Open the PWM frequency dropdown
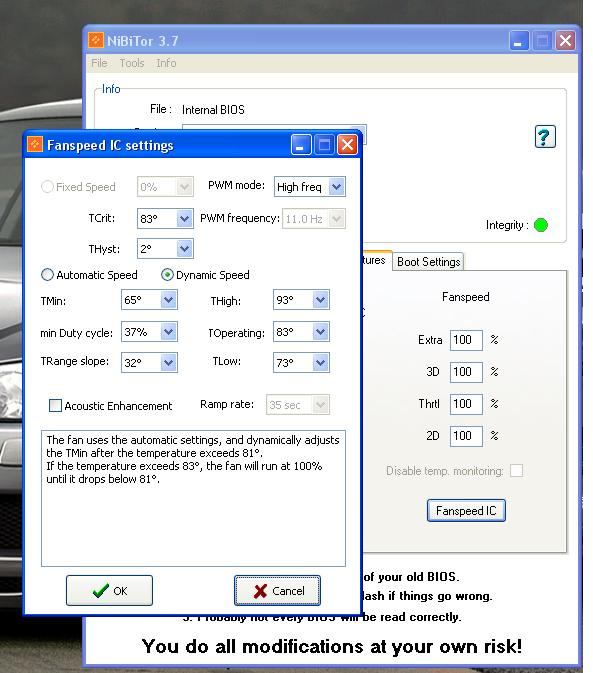Image resolution: width=593 pixels, height=673 pixels. 337,218
